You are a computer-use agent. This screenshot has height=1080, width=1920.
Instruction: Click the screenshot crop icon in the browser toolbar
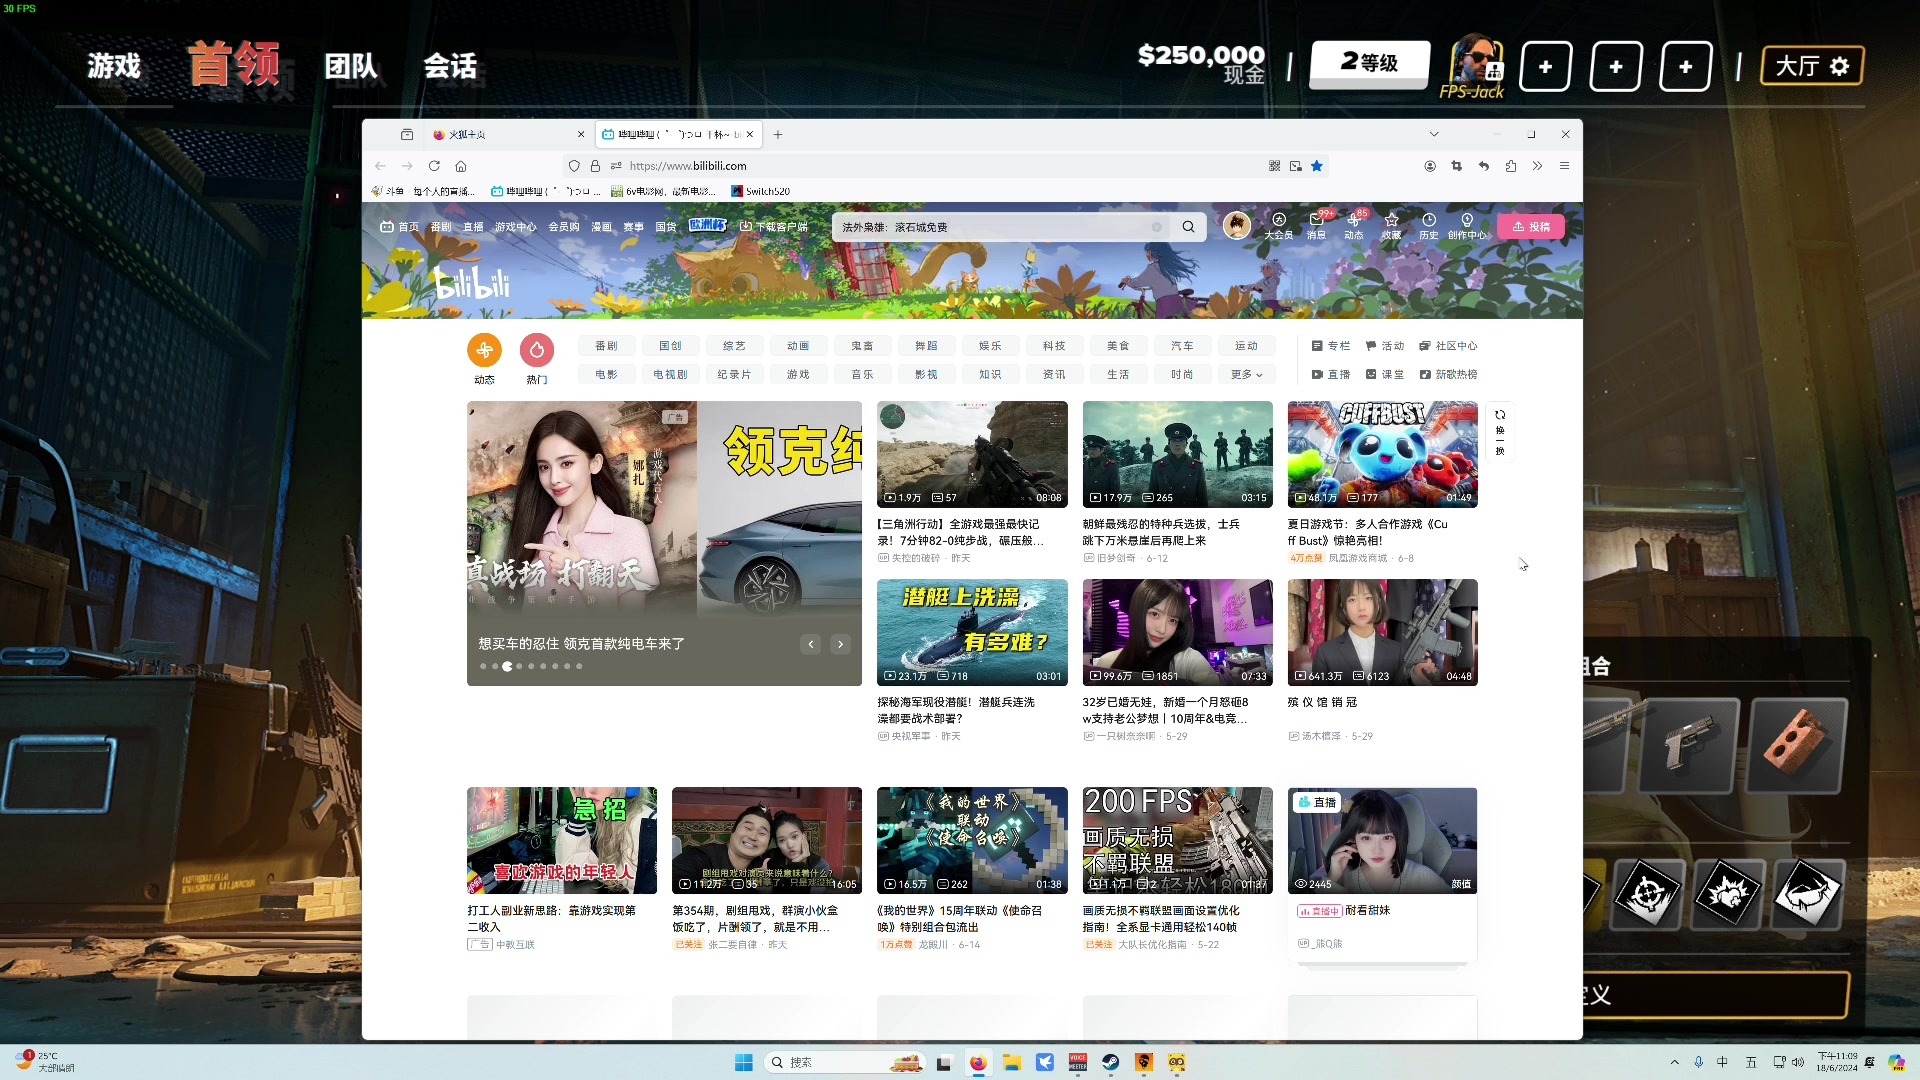(1457, 166)
